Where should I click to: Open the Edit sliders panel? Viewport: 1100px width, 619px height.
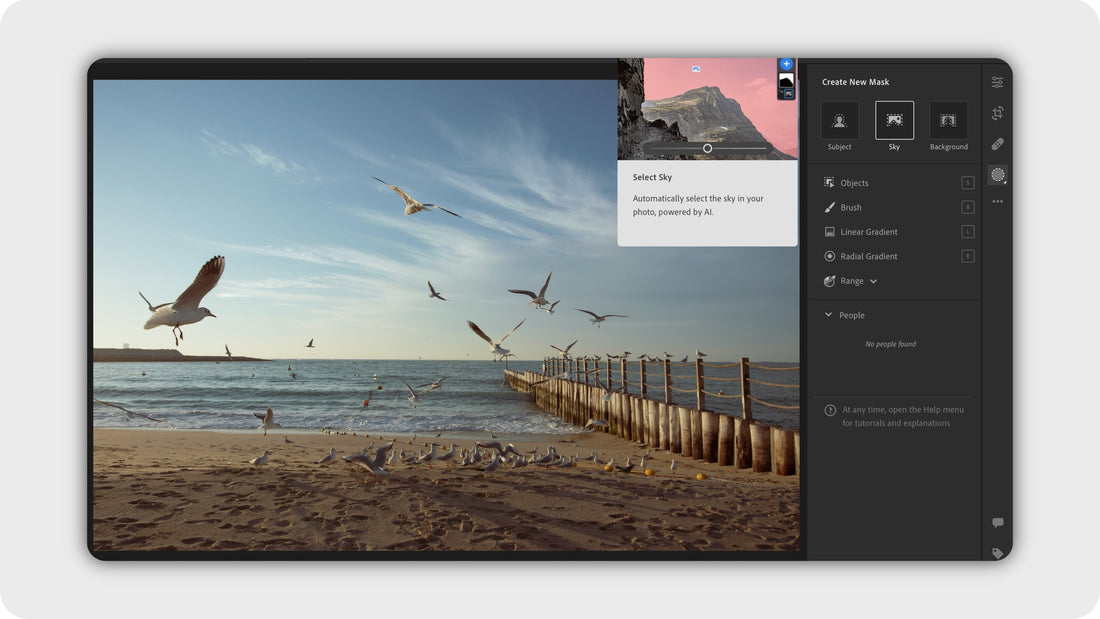point(997,82)
